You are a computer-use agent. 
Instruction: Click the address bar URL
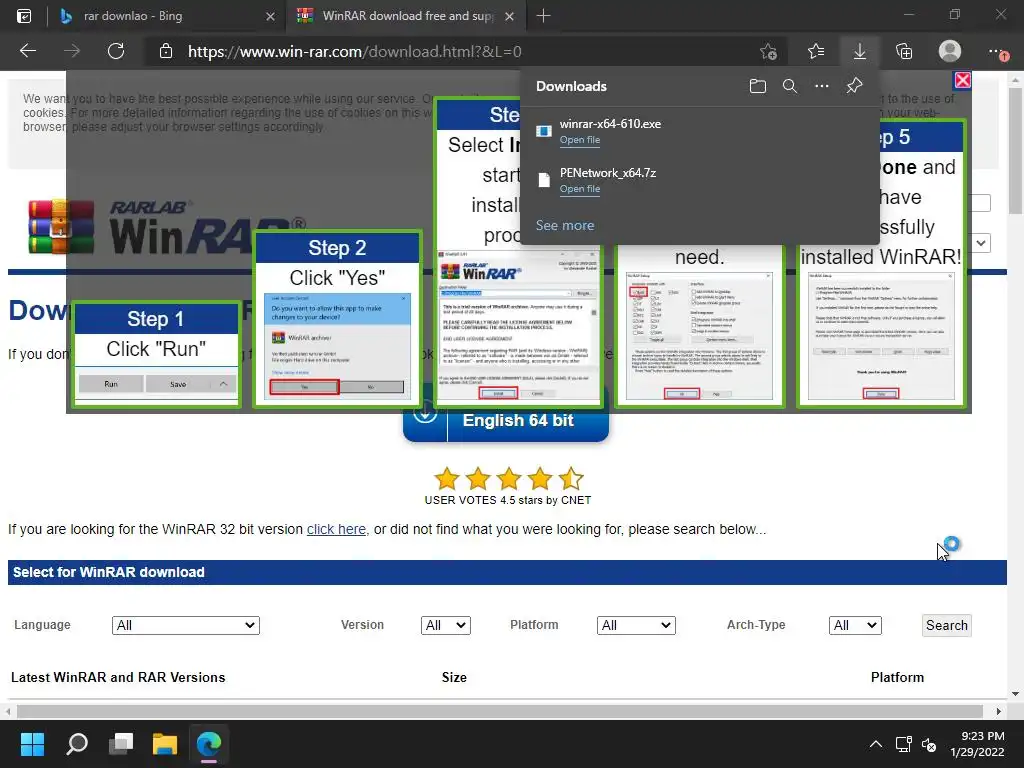tap(355, 52)
